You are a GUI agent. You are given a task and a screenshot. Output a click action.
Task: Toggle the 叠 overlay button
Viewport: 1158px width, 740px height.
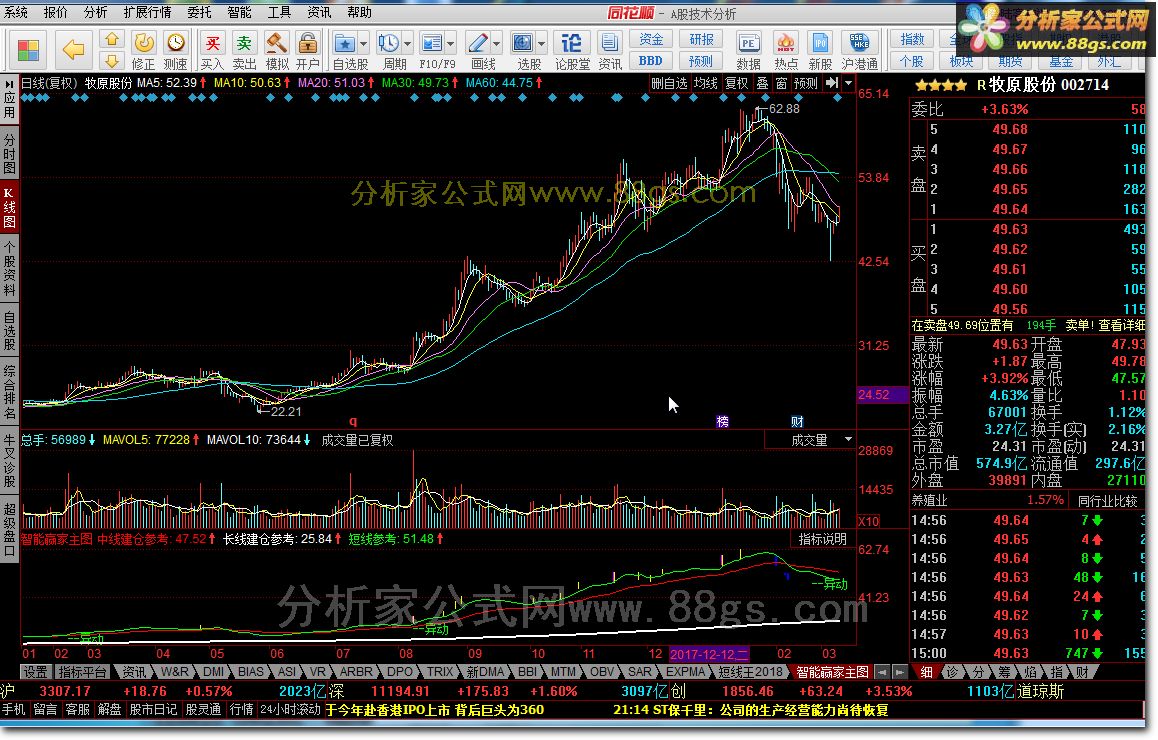[763, 83]
